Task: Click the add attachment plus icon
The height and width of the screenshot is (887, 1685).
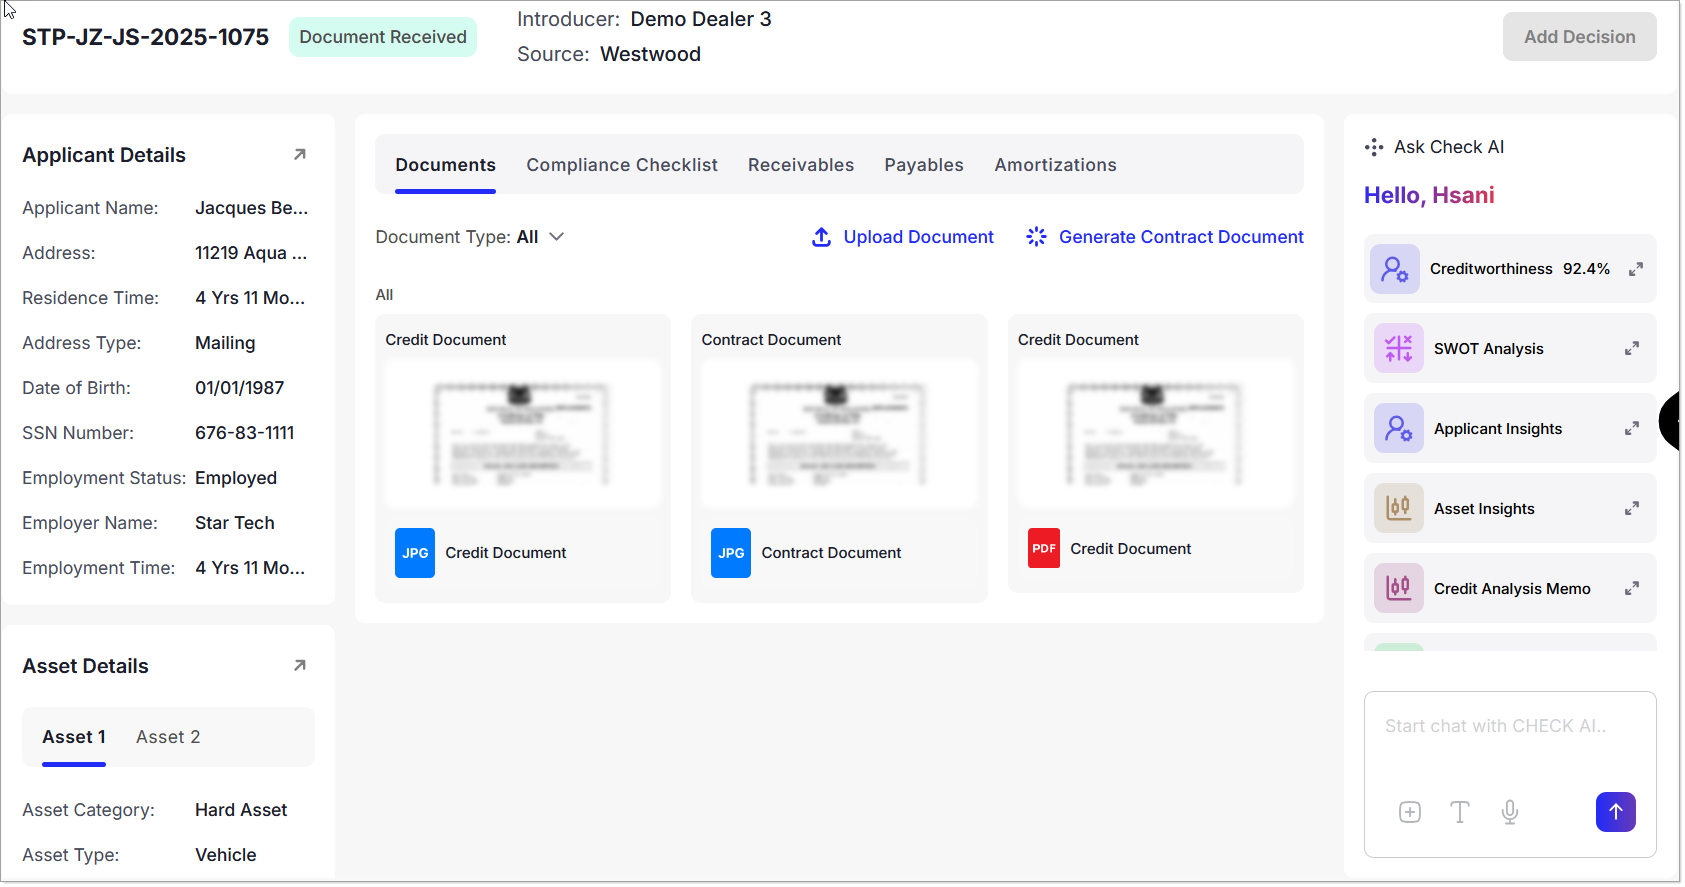Action: pyautogui.click(x=1410, y=813)
